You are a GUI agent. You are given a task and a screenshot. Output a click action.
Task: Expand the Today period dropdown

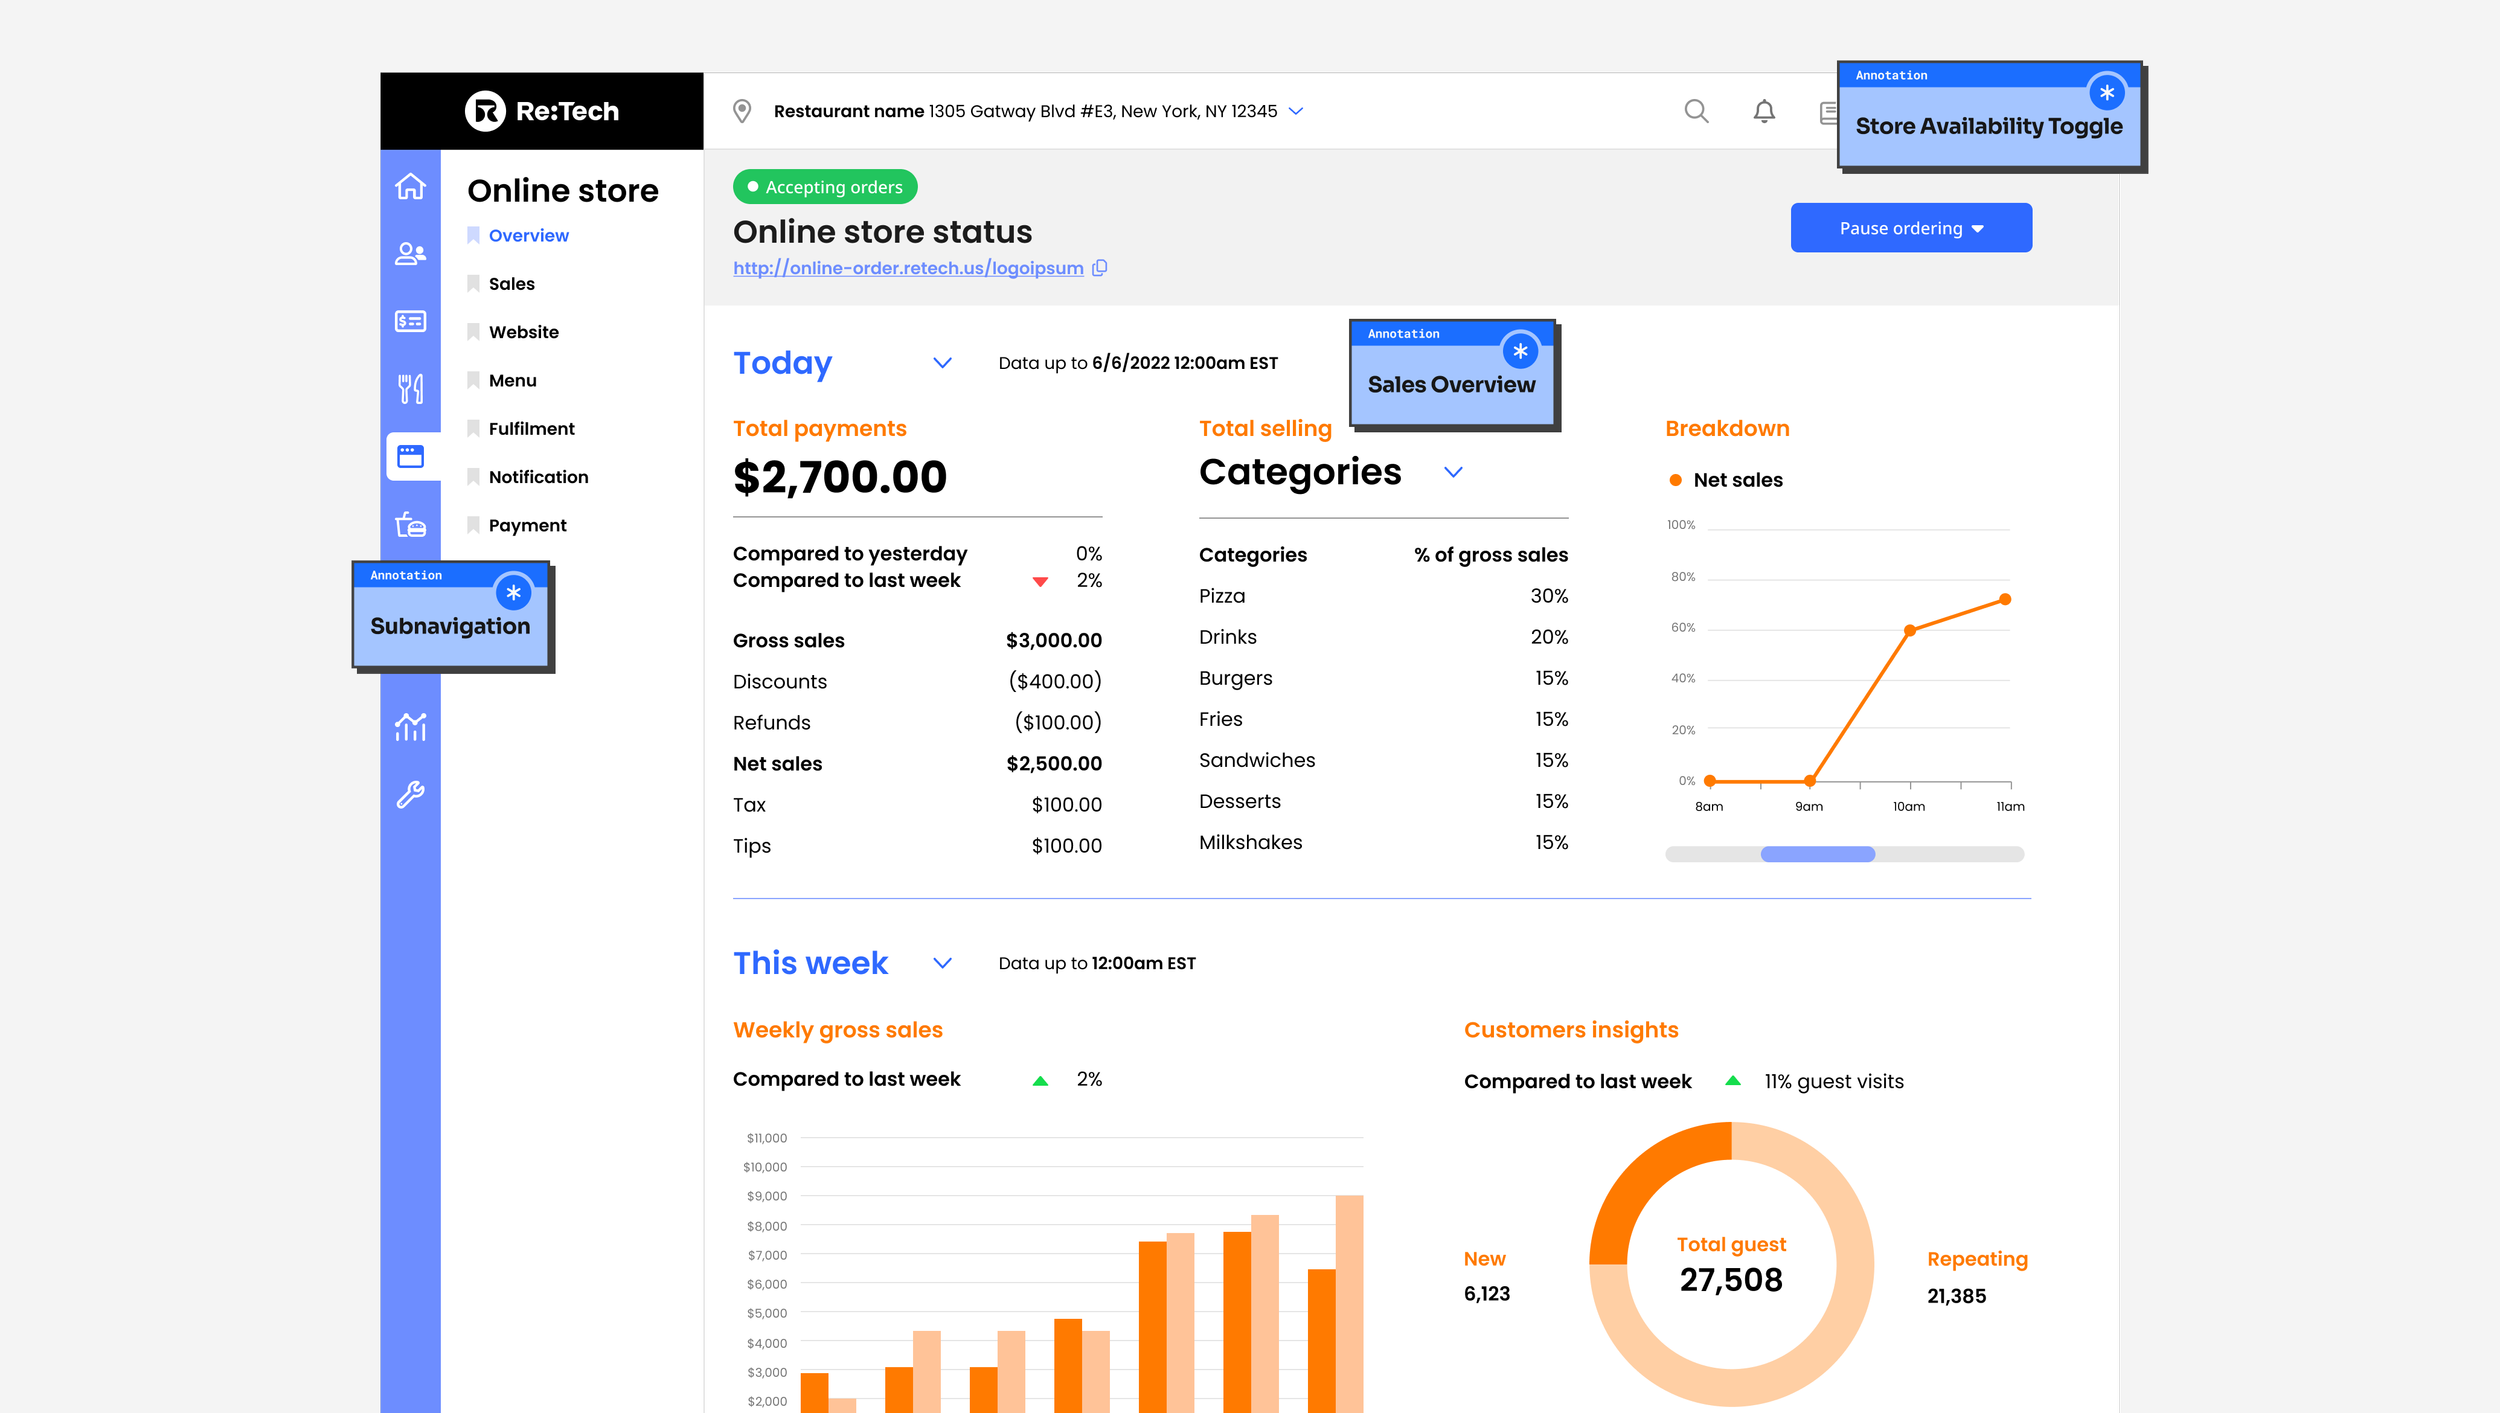(942, 363)
